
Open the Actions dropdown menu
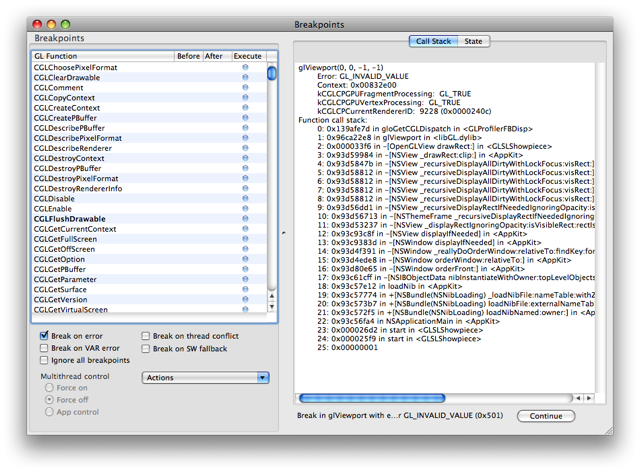click(x=206, y=378)
